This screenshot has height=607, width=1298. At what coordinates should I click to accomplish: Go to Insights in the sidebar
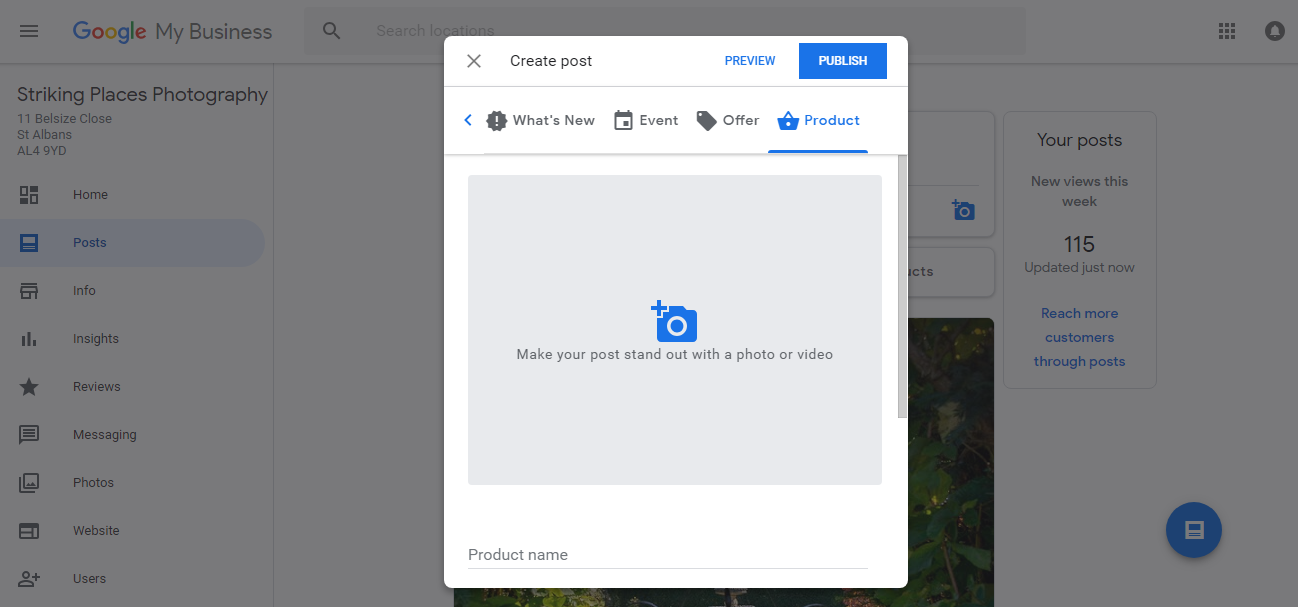[95, 339]
